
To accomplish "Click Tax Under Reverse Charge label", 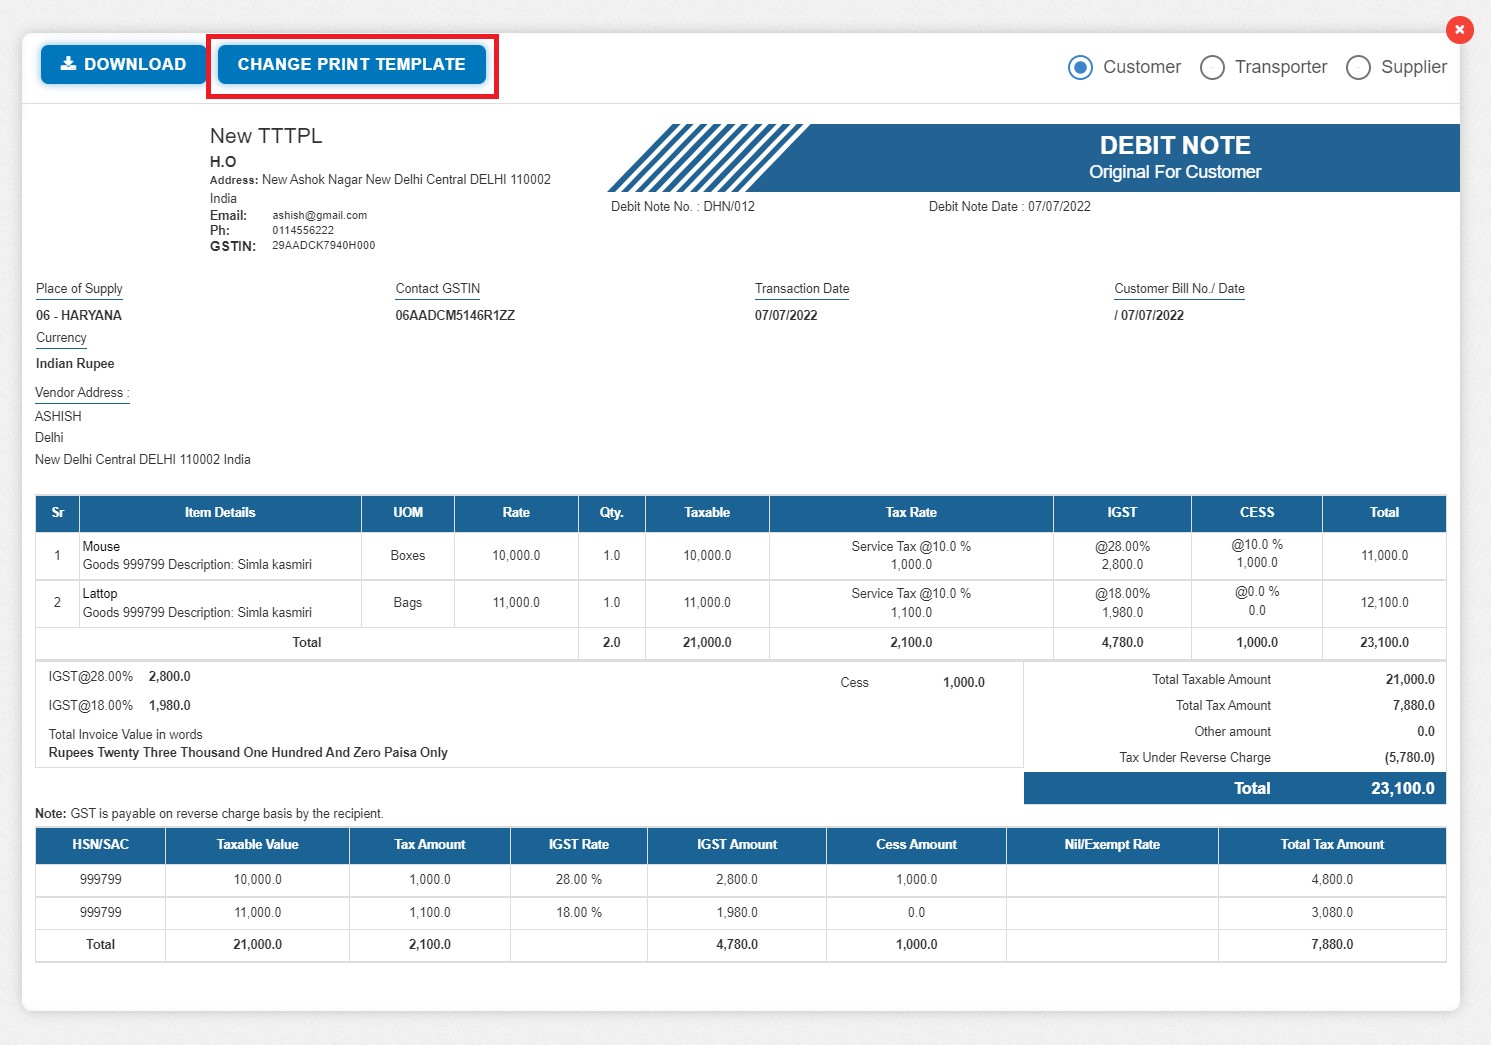I will tap(1195, 757).
